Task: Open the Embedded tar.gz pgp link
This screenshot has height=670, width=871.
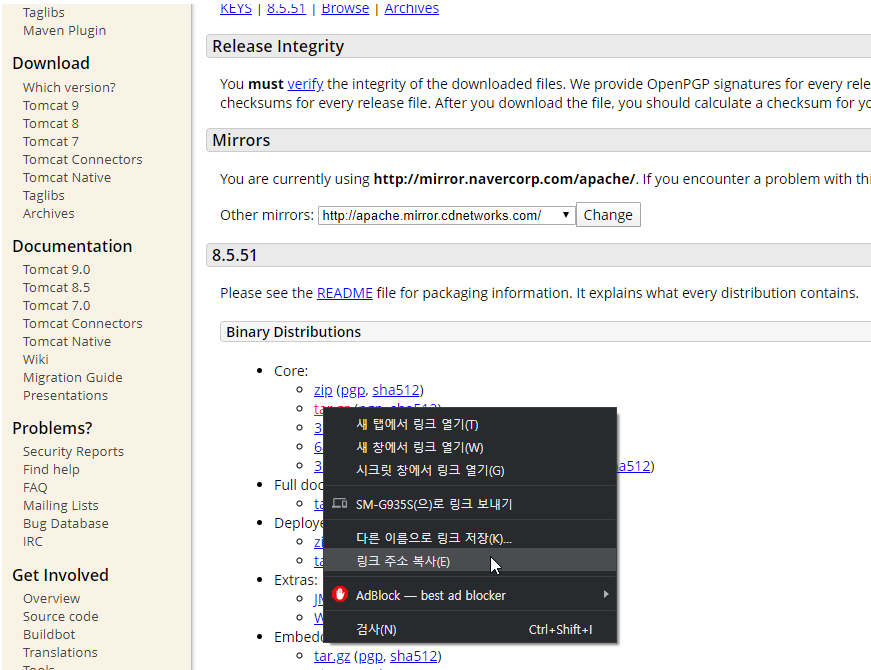Action: (371, 656)
